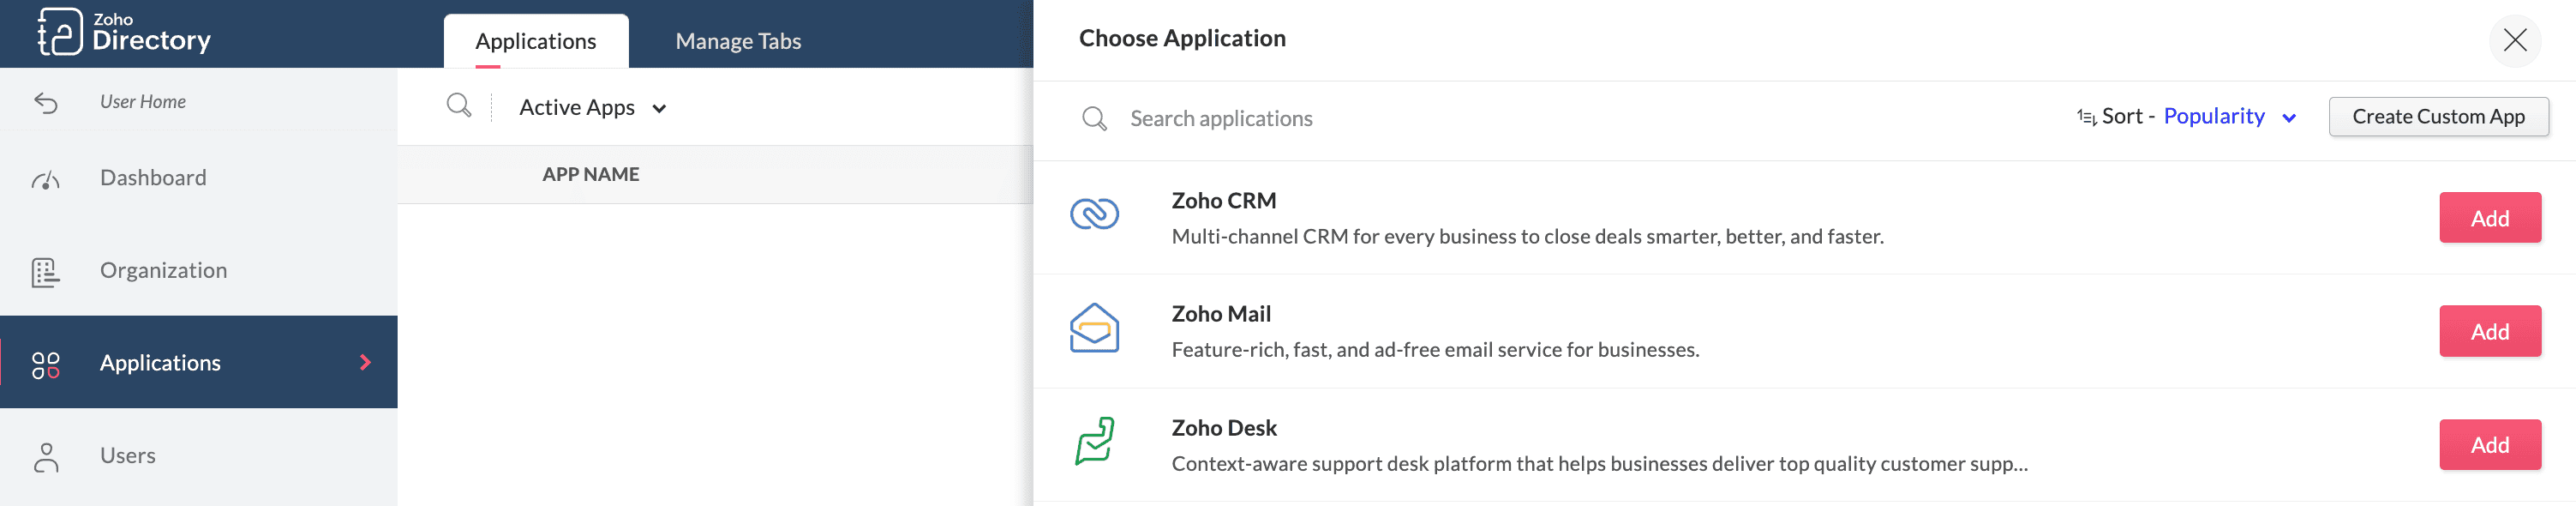Click the User Home back arrow icon

[46, 102]
